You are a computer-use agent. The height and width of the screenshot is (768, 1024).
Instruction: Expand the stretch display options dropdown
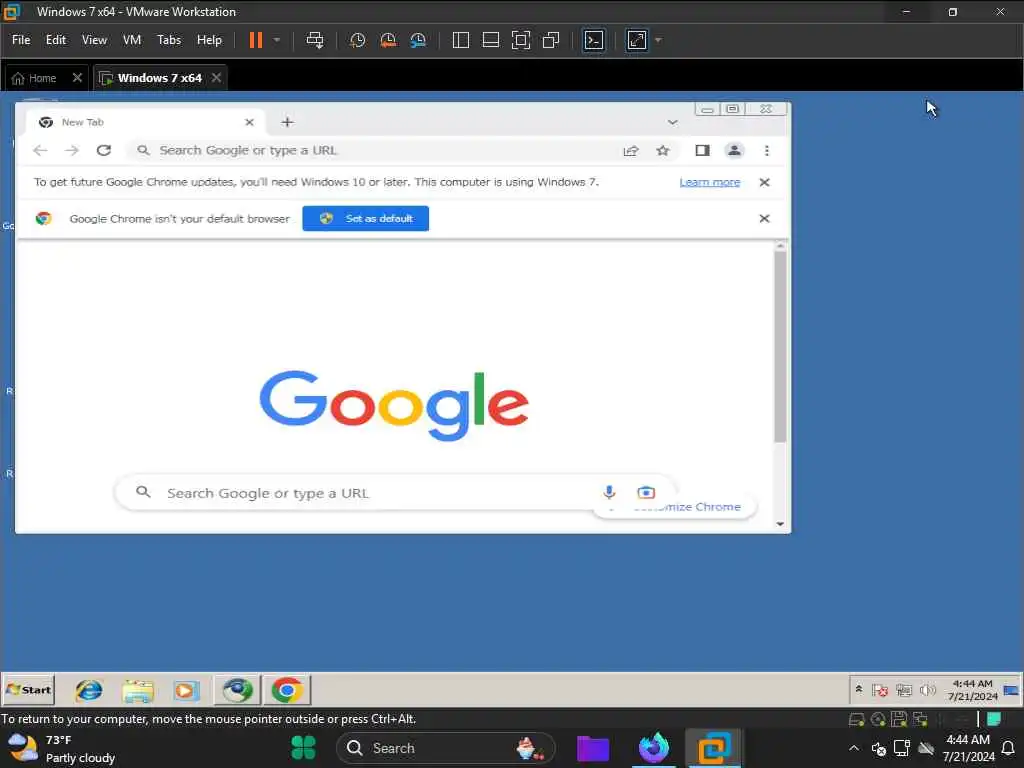(658, 40)
